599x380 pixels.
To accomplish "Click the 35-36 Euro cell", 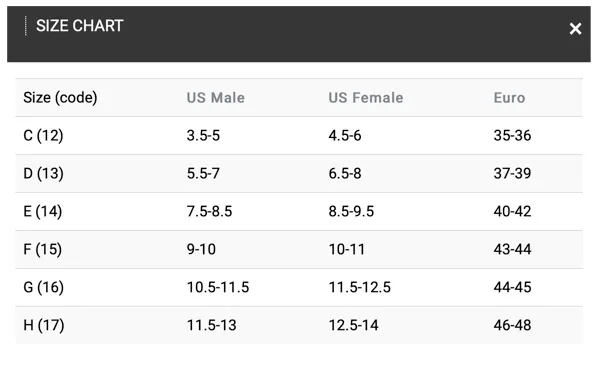I will click(512, 136).
